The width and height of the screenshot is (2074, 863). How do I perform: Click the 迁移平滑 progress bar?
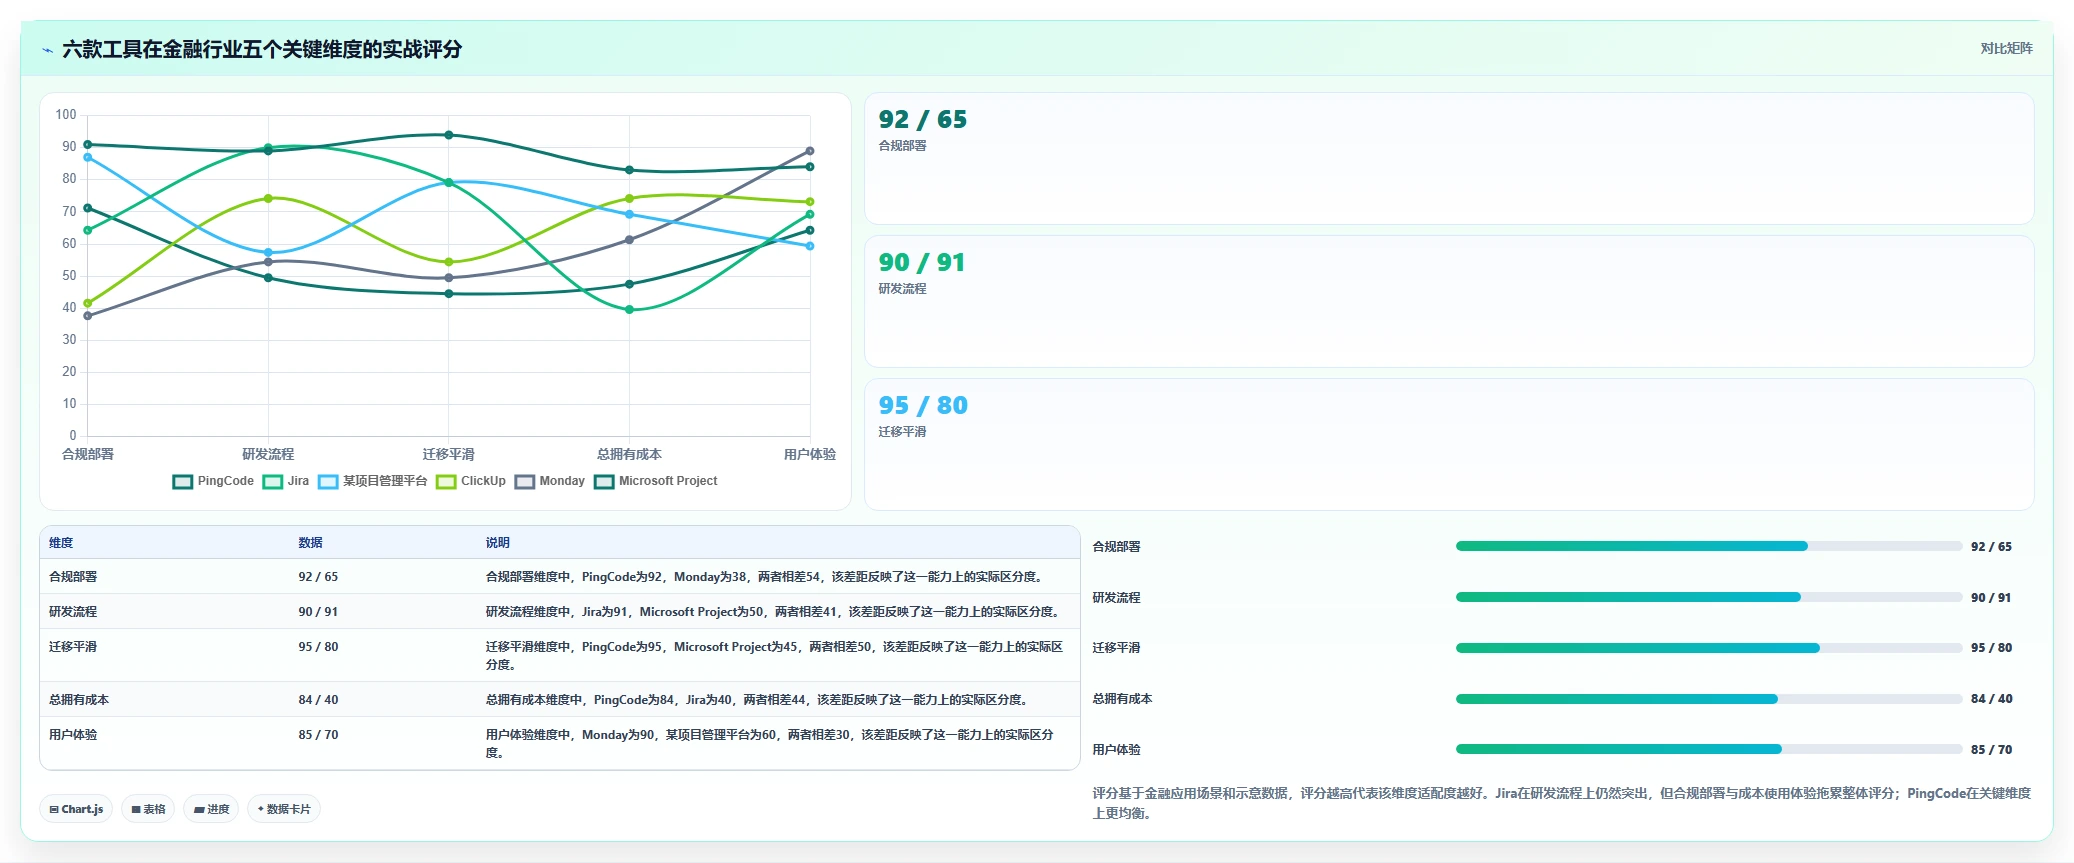pos(1709,648)
